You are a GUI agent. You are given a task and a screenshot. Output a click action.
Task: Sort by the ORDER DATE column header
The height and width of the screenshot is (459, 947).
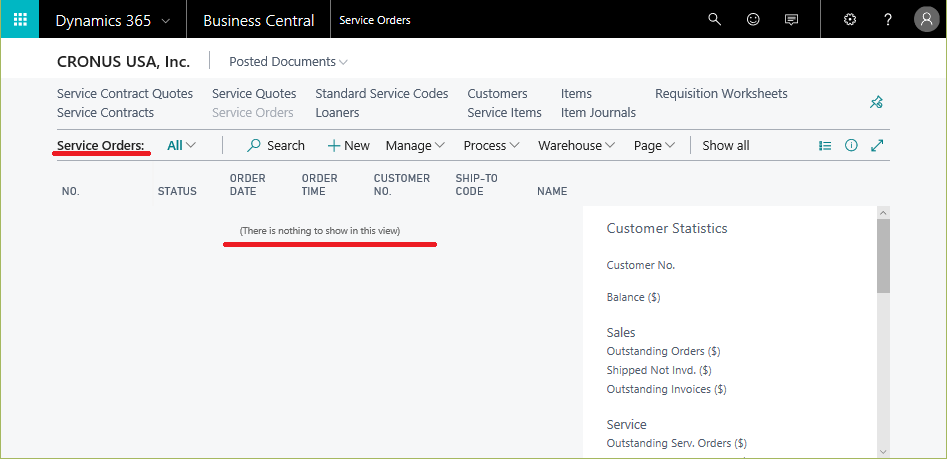click(248, 185)
